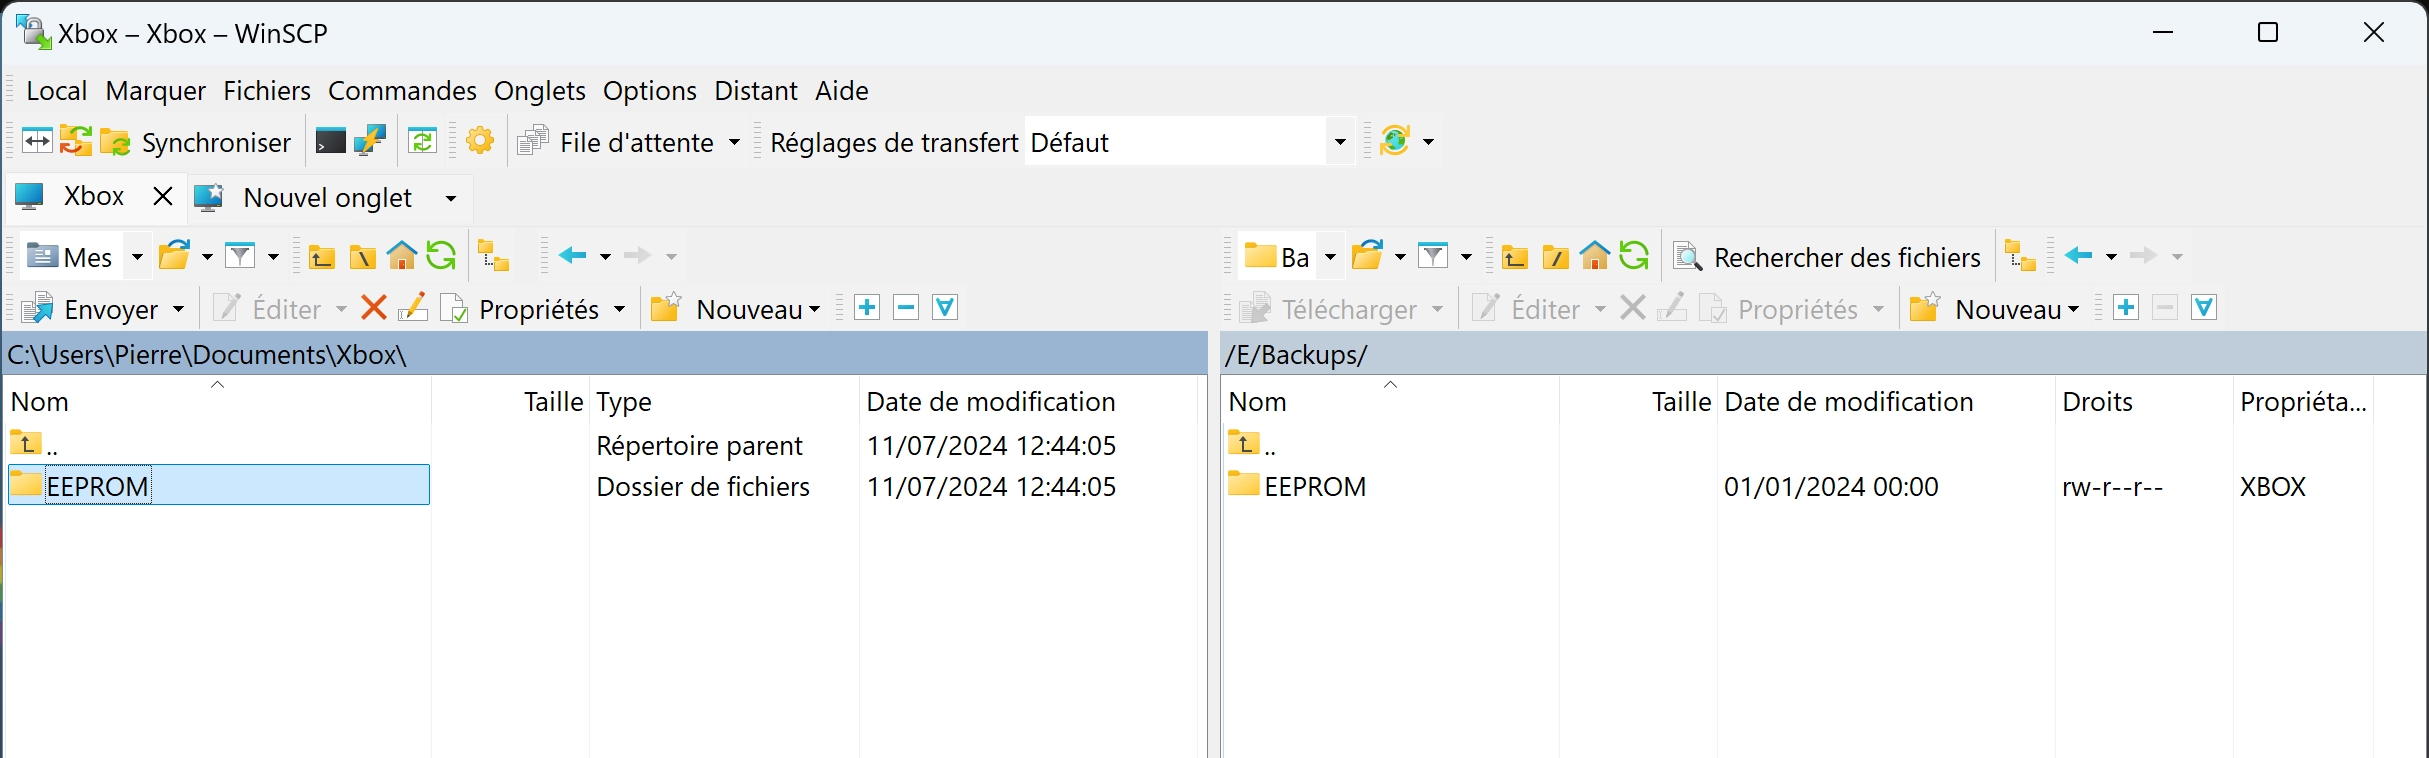Click the local open directory folder icon
Image resolution: width=2429 pixels, height=758 pixels.
click(x=175, y=256)
